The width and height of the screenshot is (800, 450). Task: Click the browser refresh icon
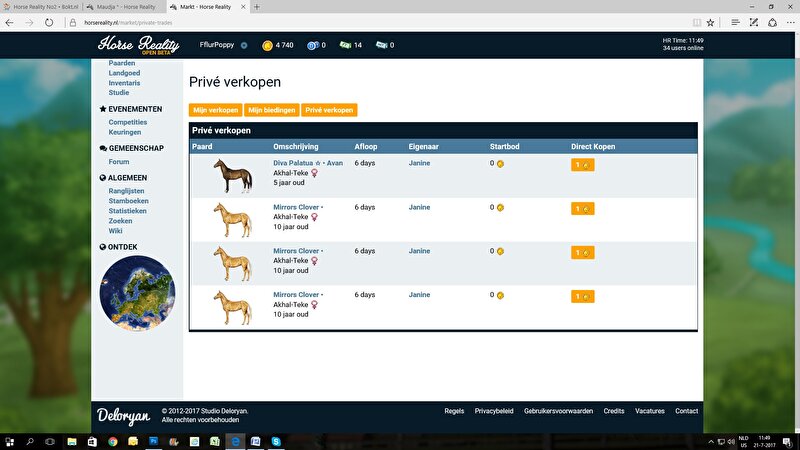(49, 21)
